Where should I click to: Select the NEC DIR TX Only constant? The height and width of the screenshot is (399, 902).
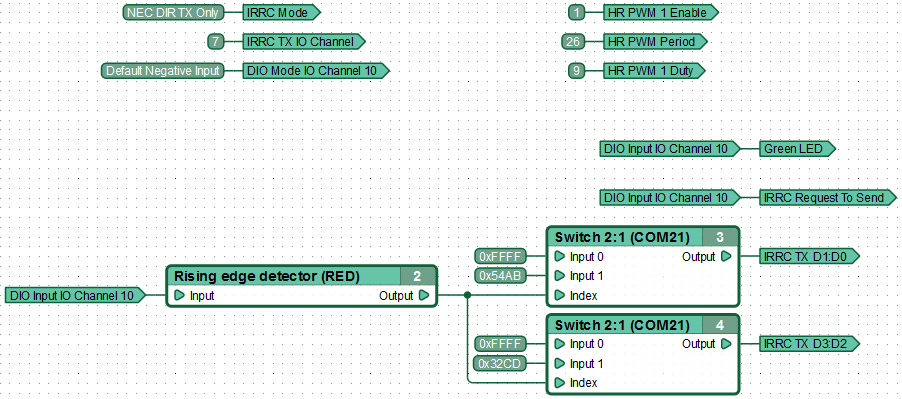(x=174, y=12)
